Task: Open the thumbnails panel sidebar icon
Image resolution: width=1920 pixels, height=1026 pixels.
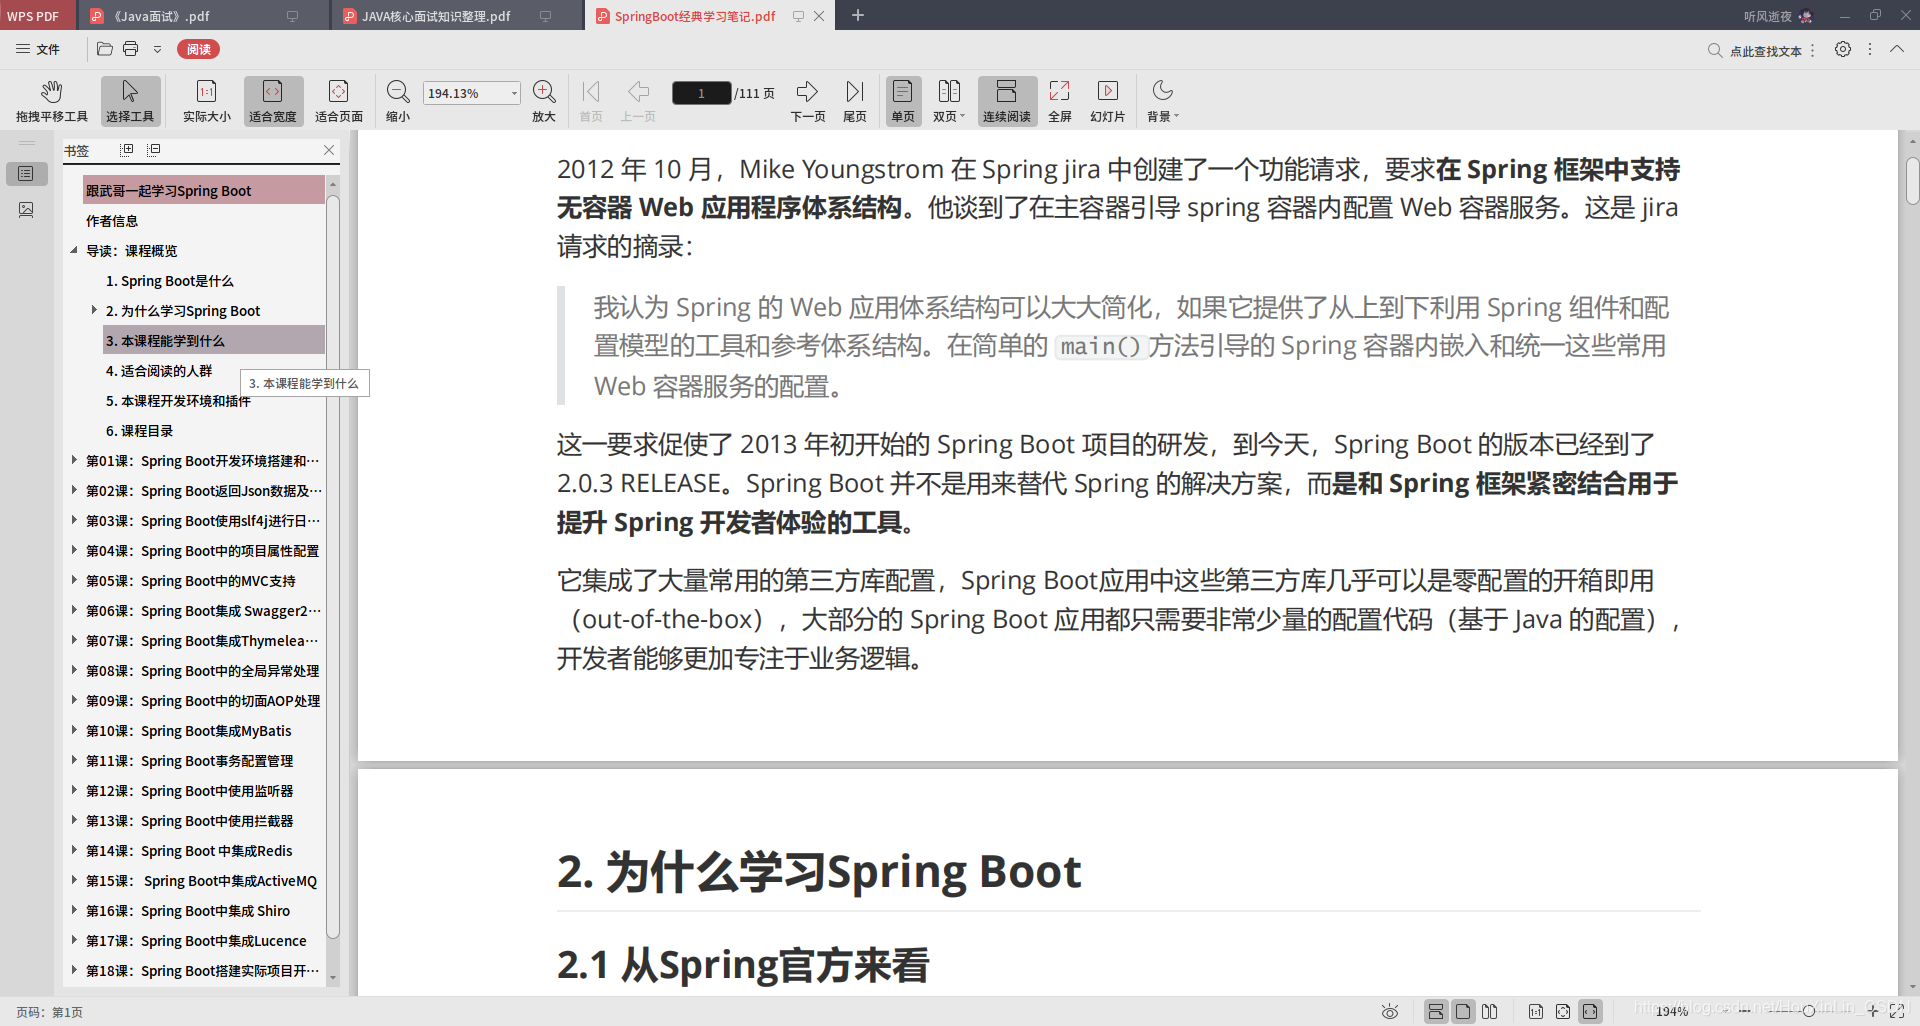Action: pos(26,210)
